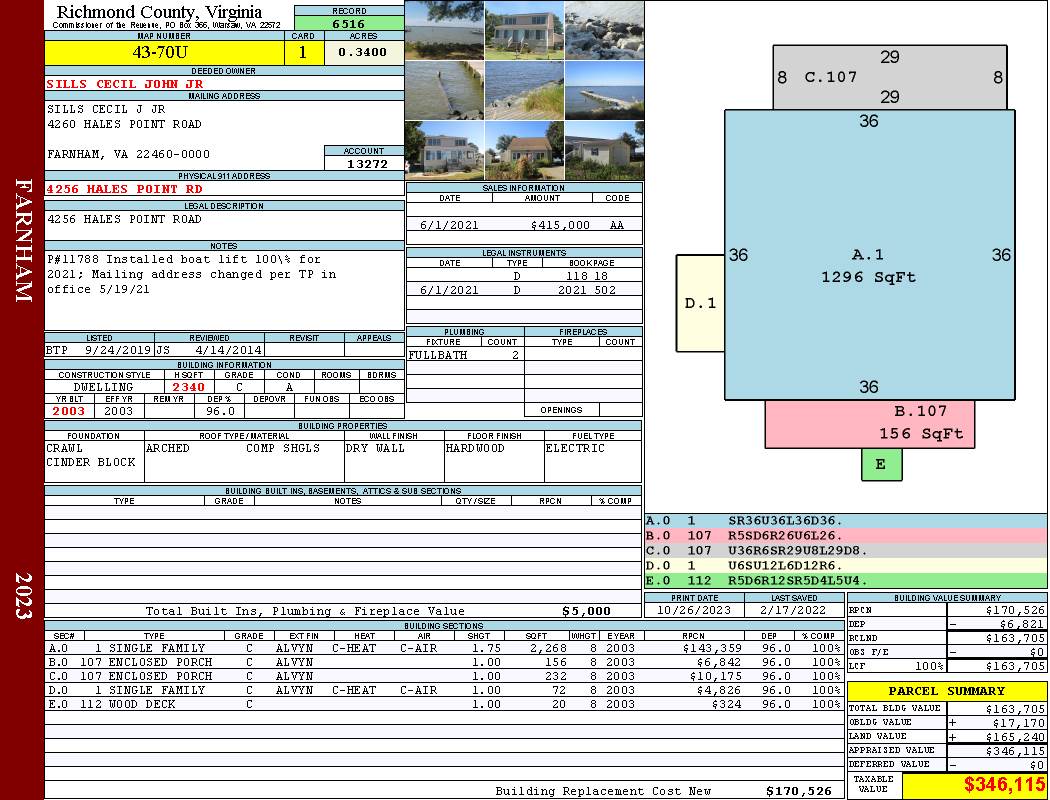The height and width of the screenshot is (800, 1050).
Task: Select map number 43-70U field
Action: coord(164,52)
